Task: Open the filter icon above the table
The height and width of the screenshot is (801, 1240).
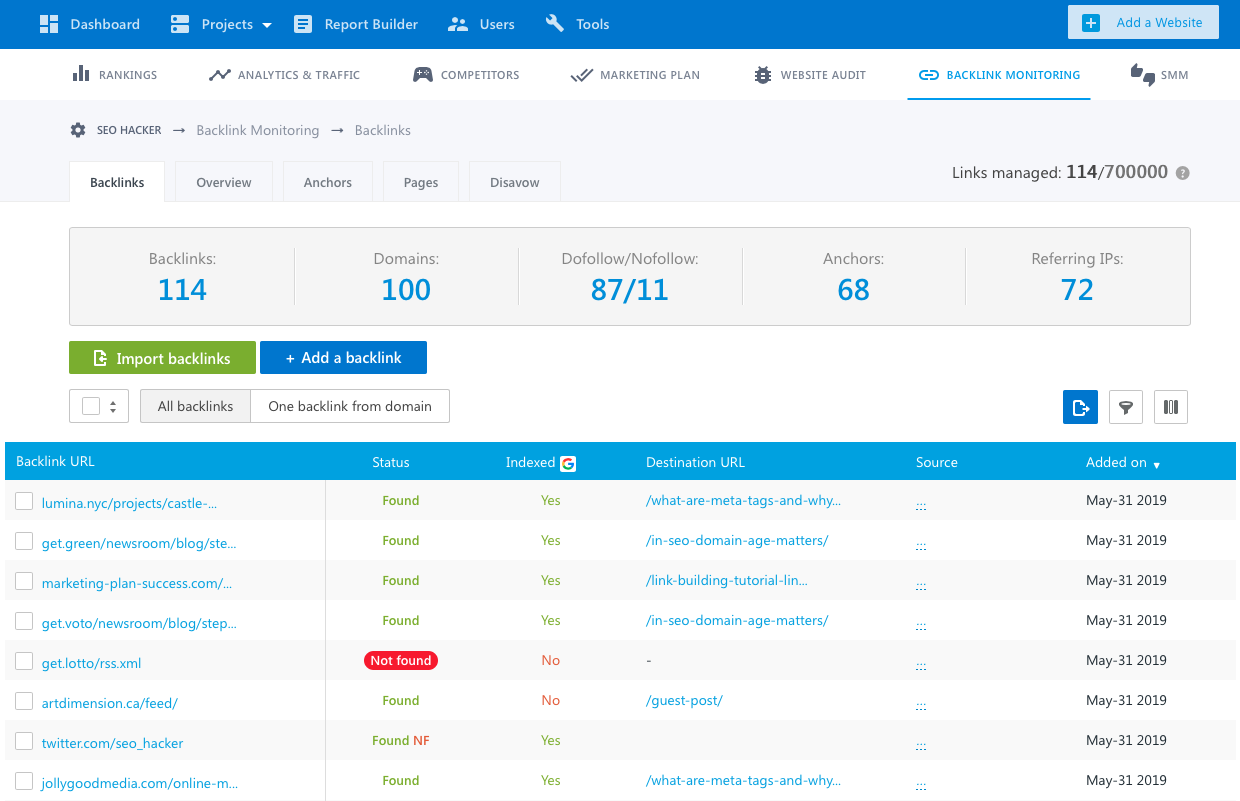Action: point(1125,407)
